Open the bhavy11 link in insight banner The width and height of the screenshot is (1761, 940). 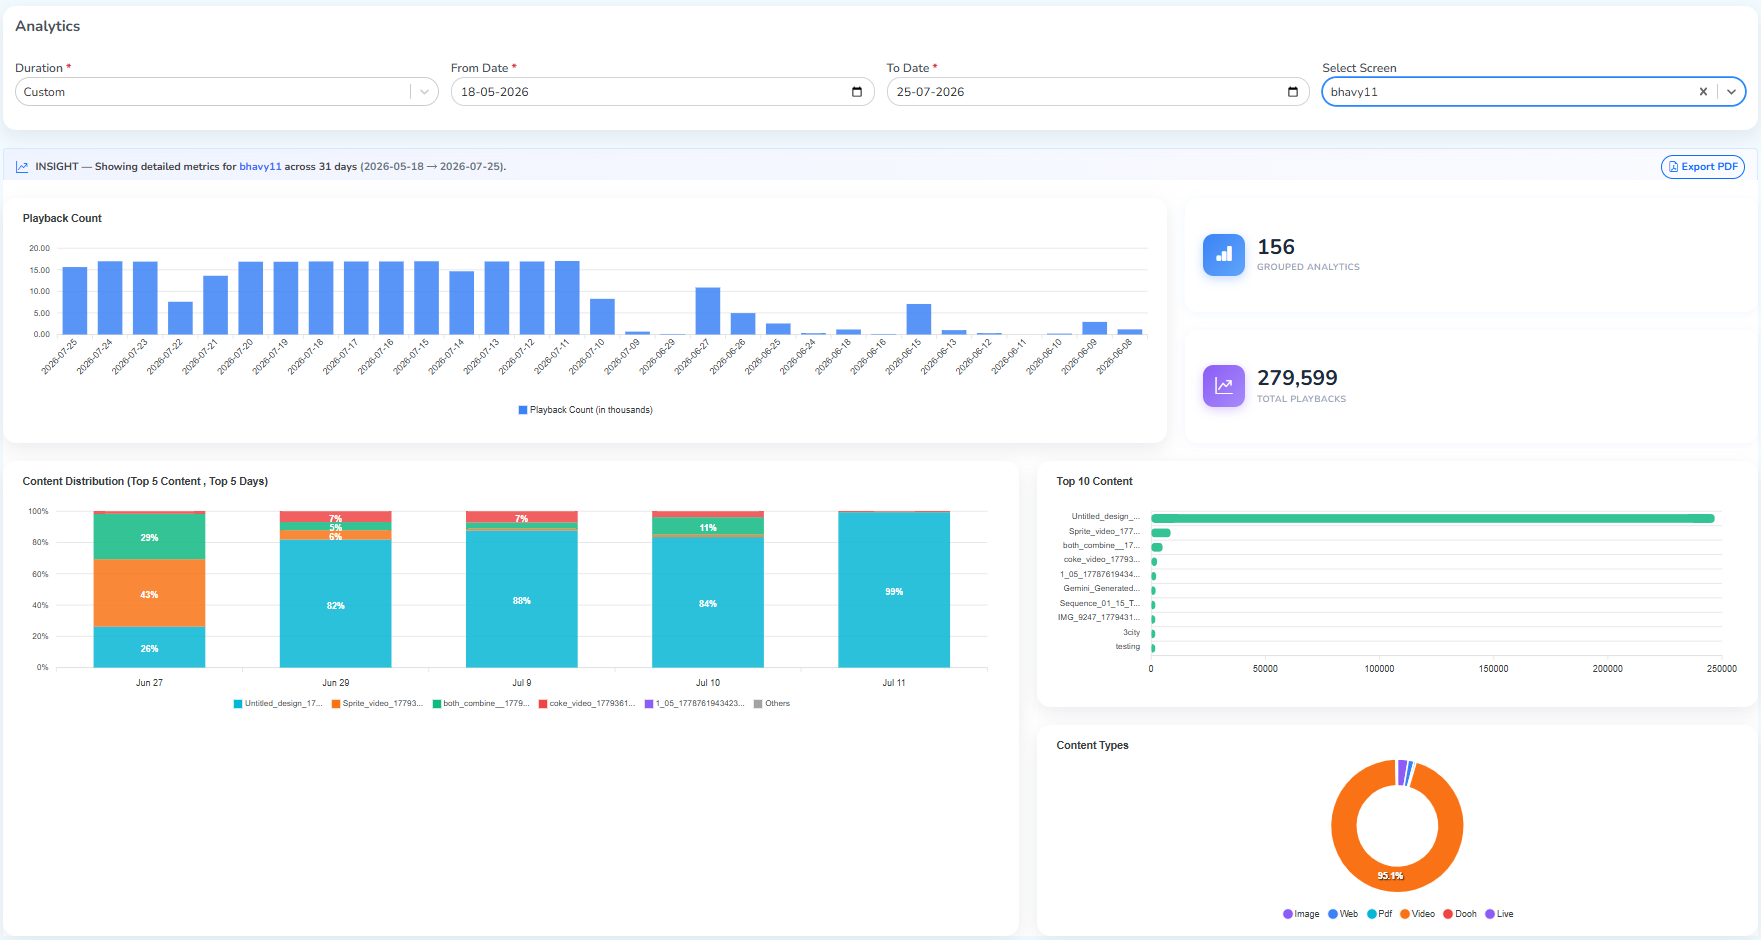[260, 167]
